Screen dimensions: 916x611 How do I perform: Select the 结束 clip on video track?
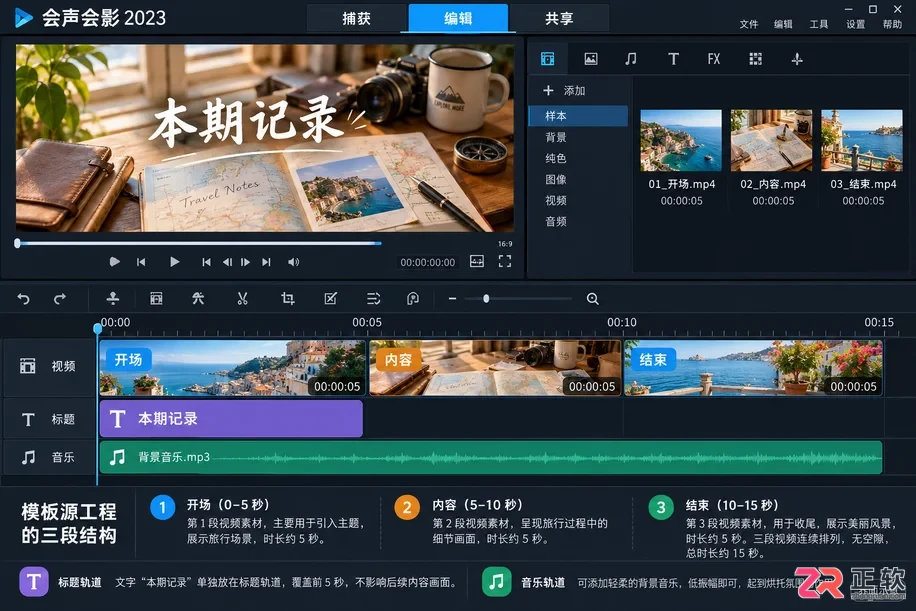point(753,368)
